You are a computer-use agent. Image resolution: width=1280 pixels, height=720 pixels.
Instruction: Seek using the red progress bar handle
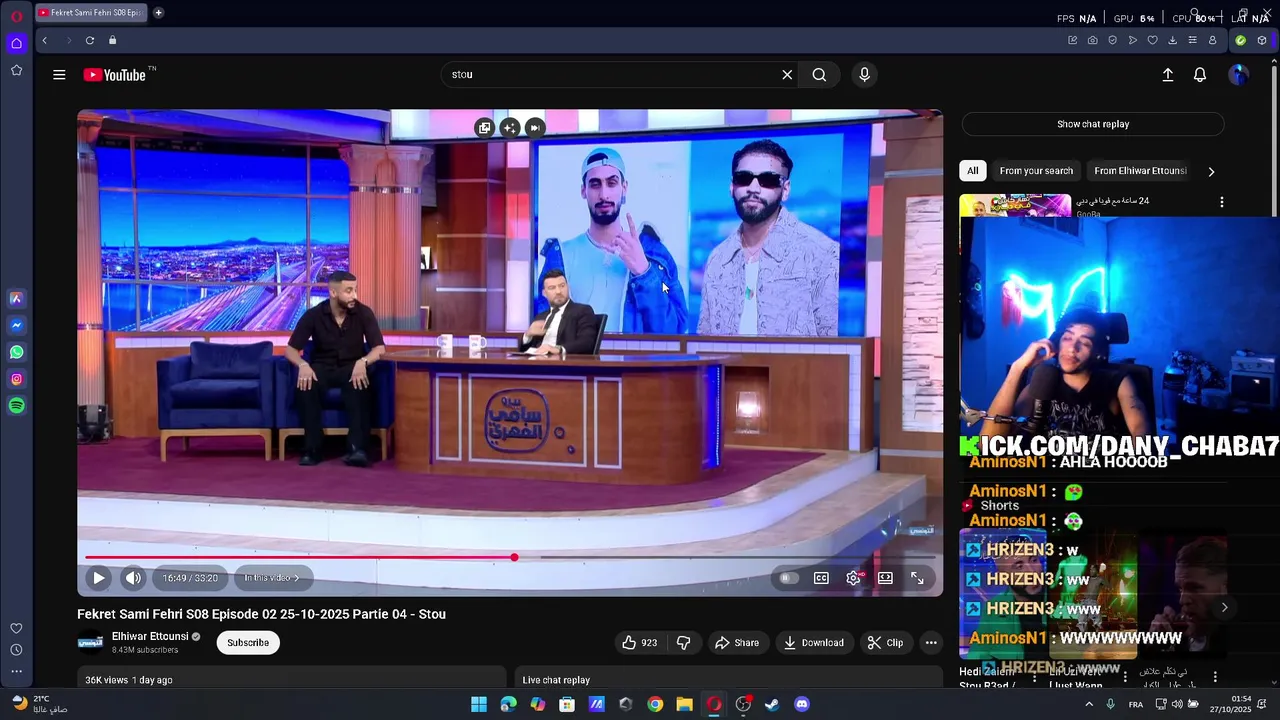pos(514,557)
